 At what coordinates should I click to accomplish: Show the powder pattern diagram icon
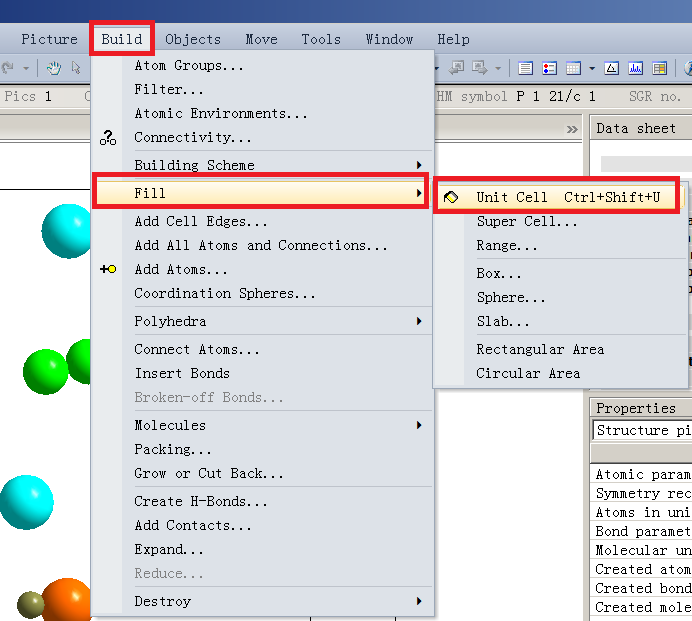click(636, 69)
